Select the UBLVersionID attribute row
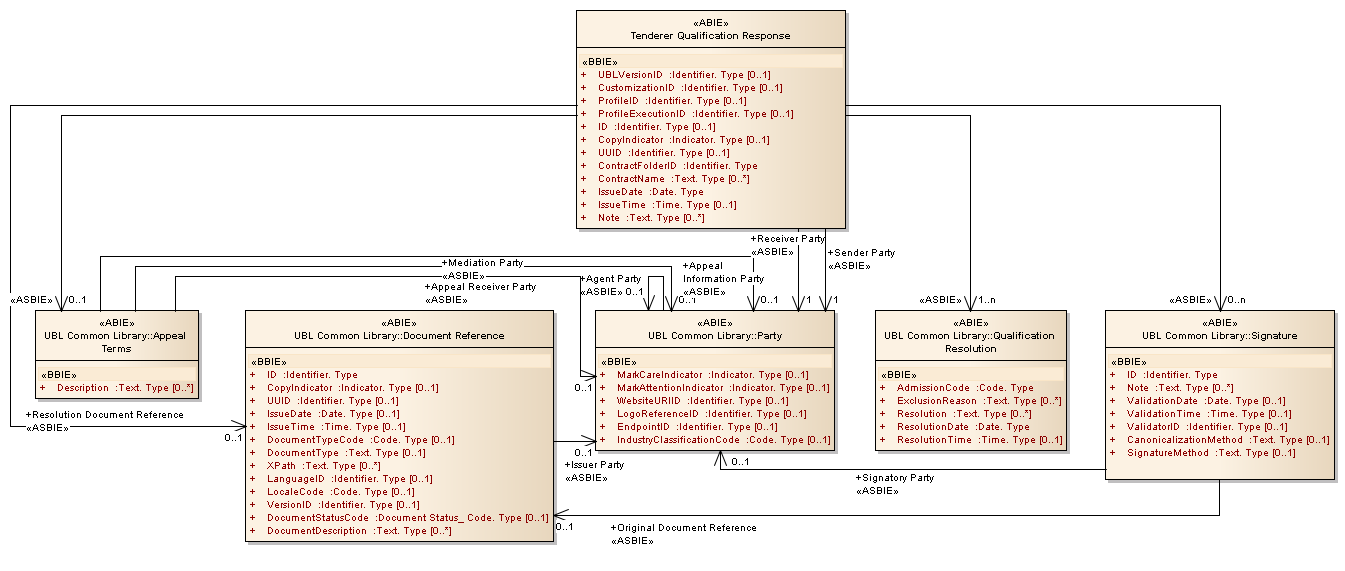 (683, 75)
